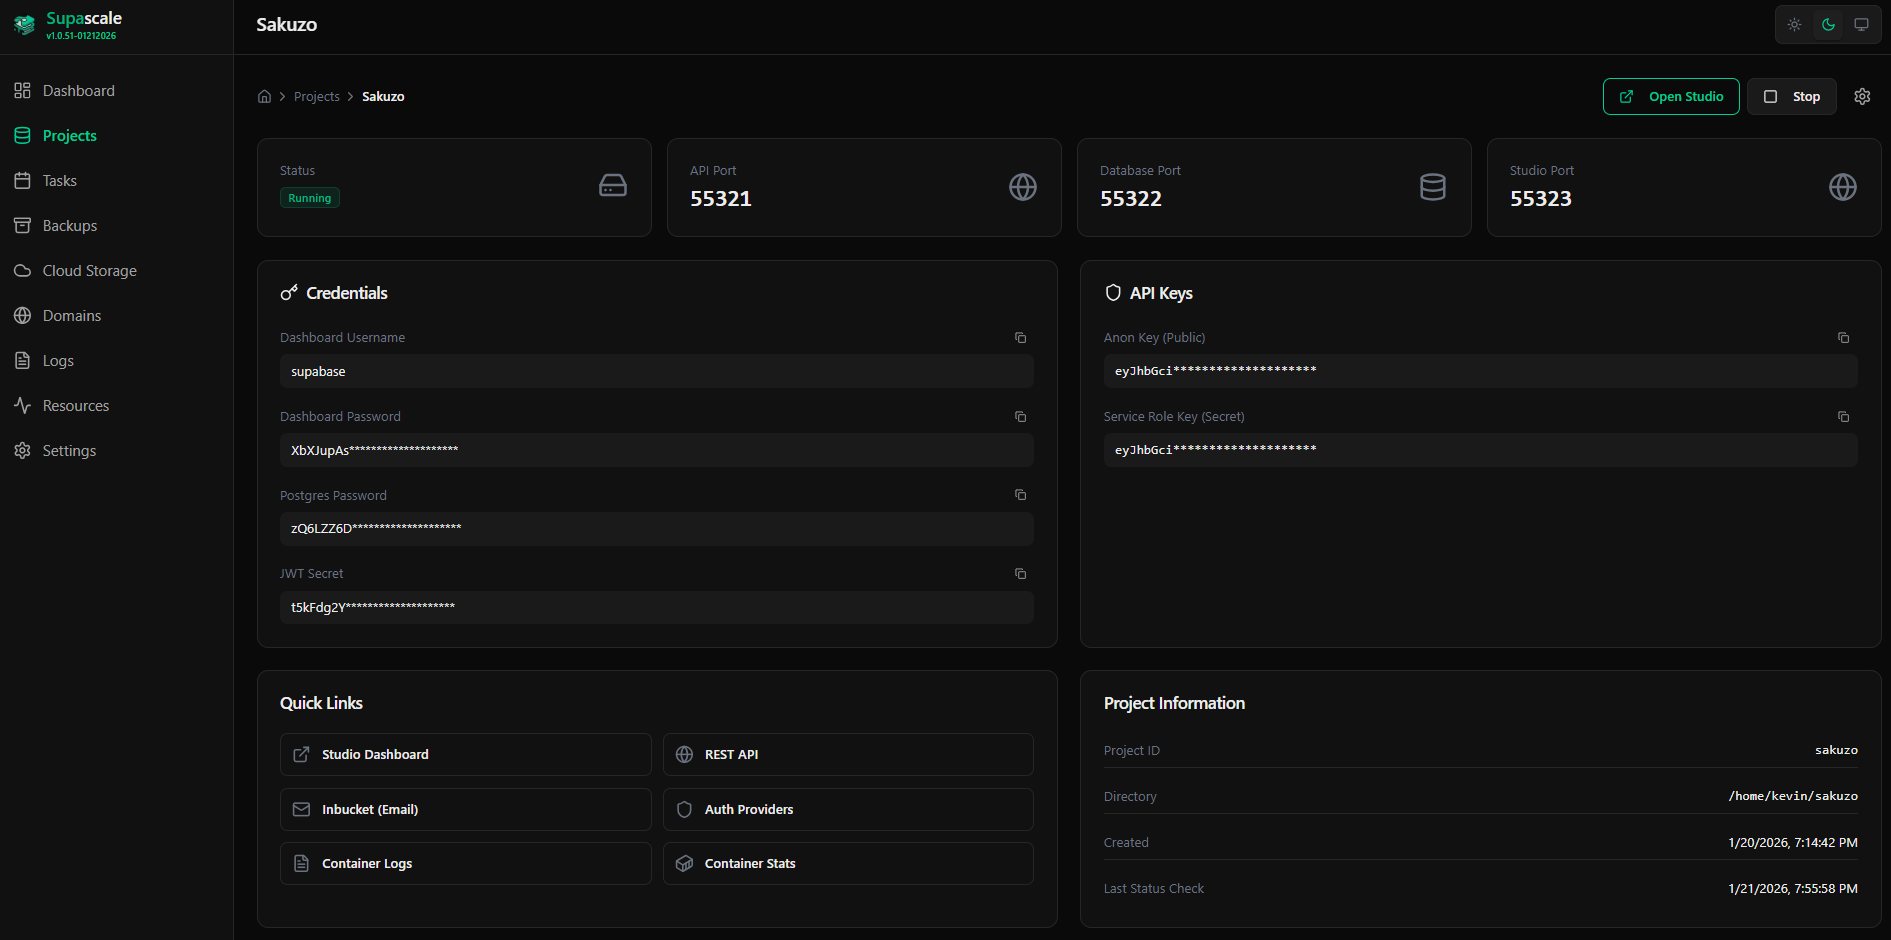Viewport: 1891px width, 940px height.
Task: Open Settings via the sidebar gear icon
Action: tap(22, 450)
